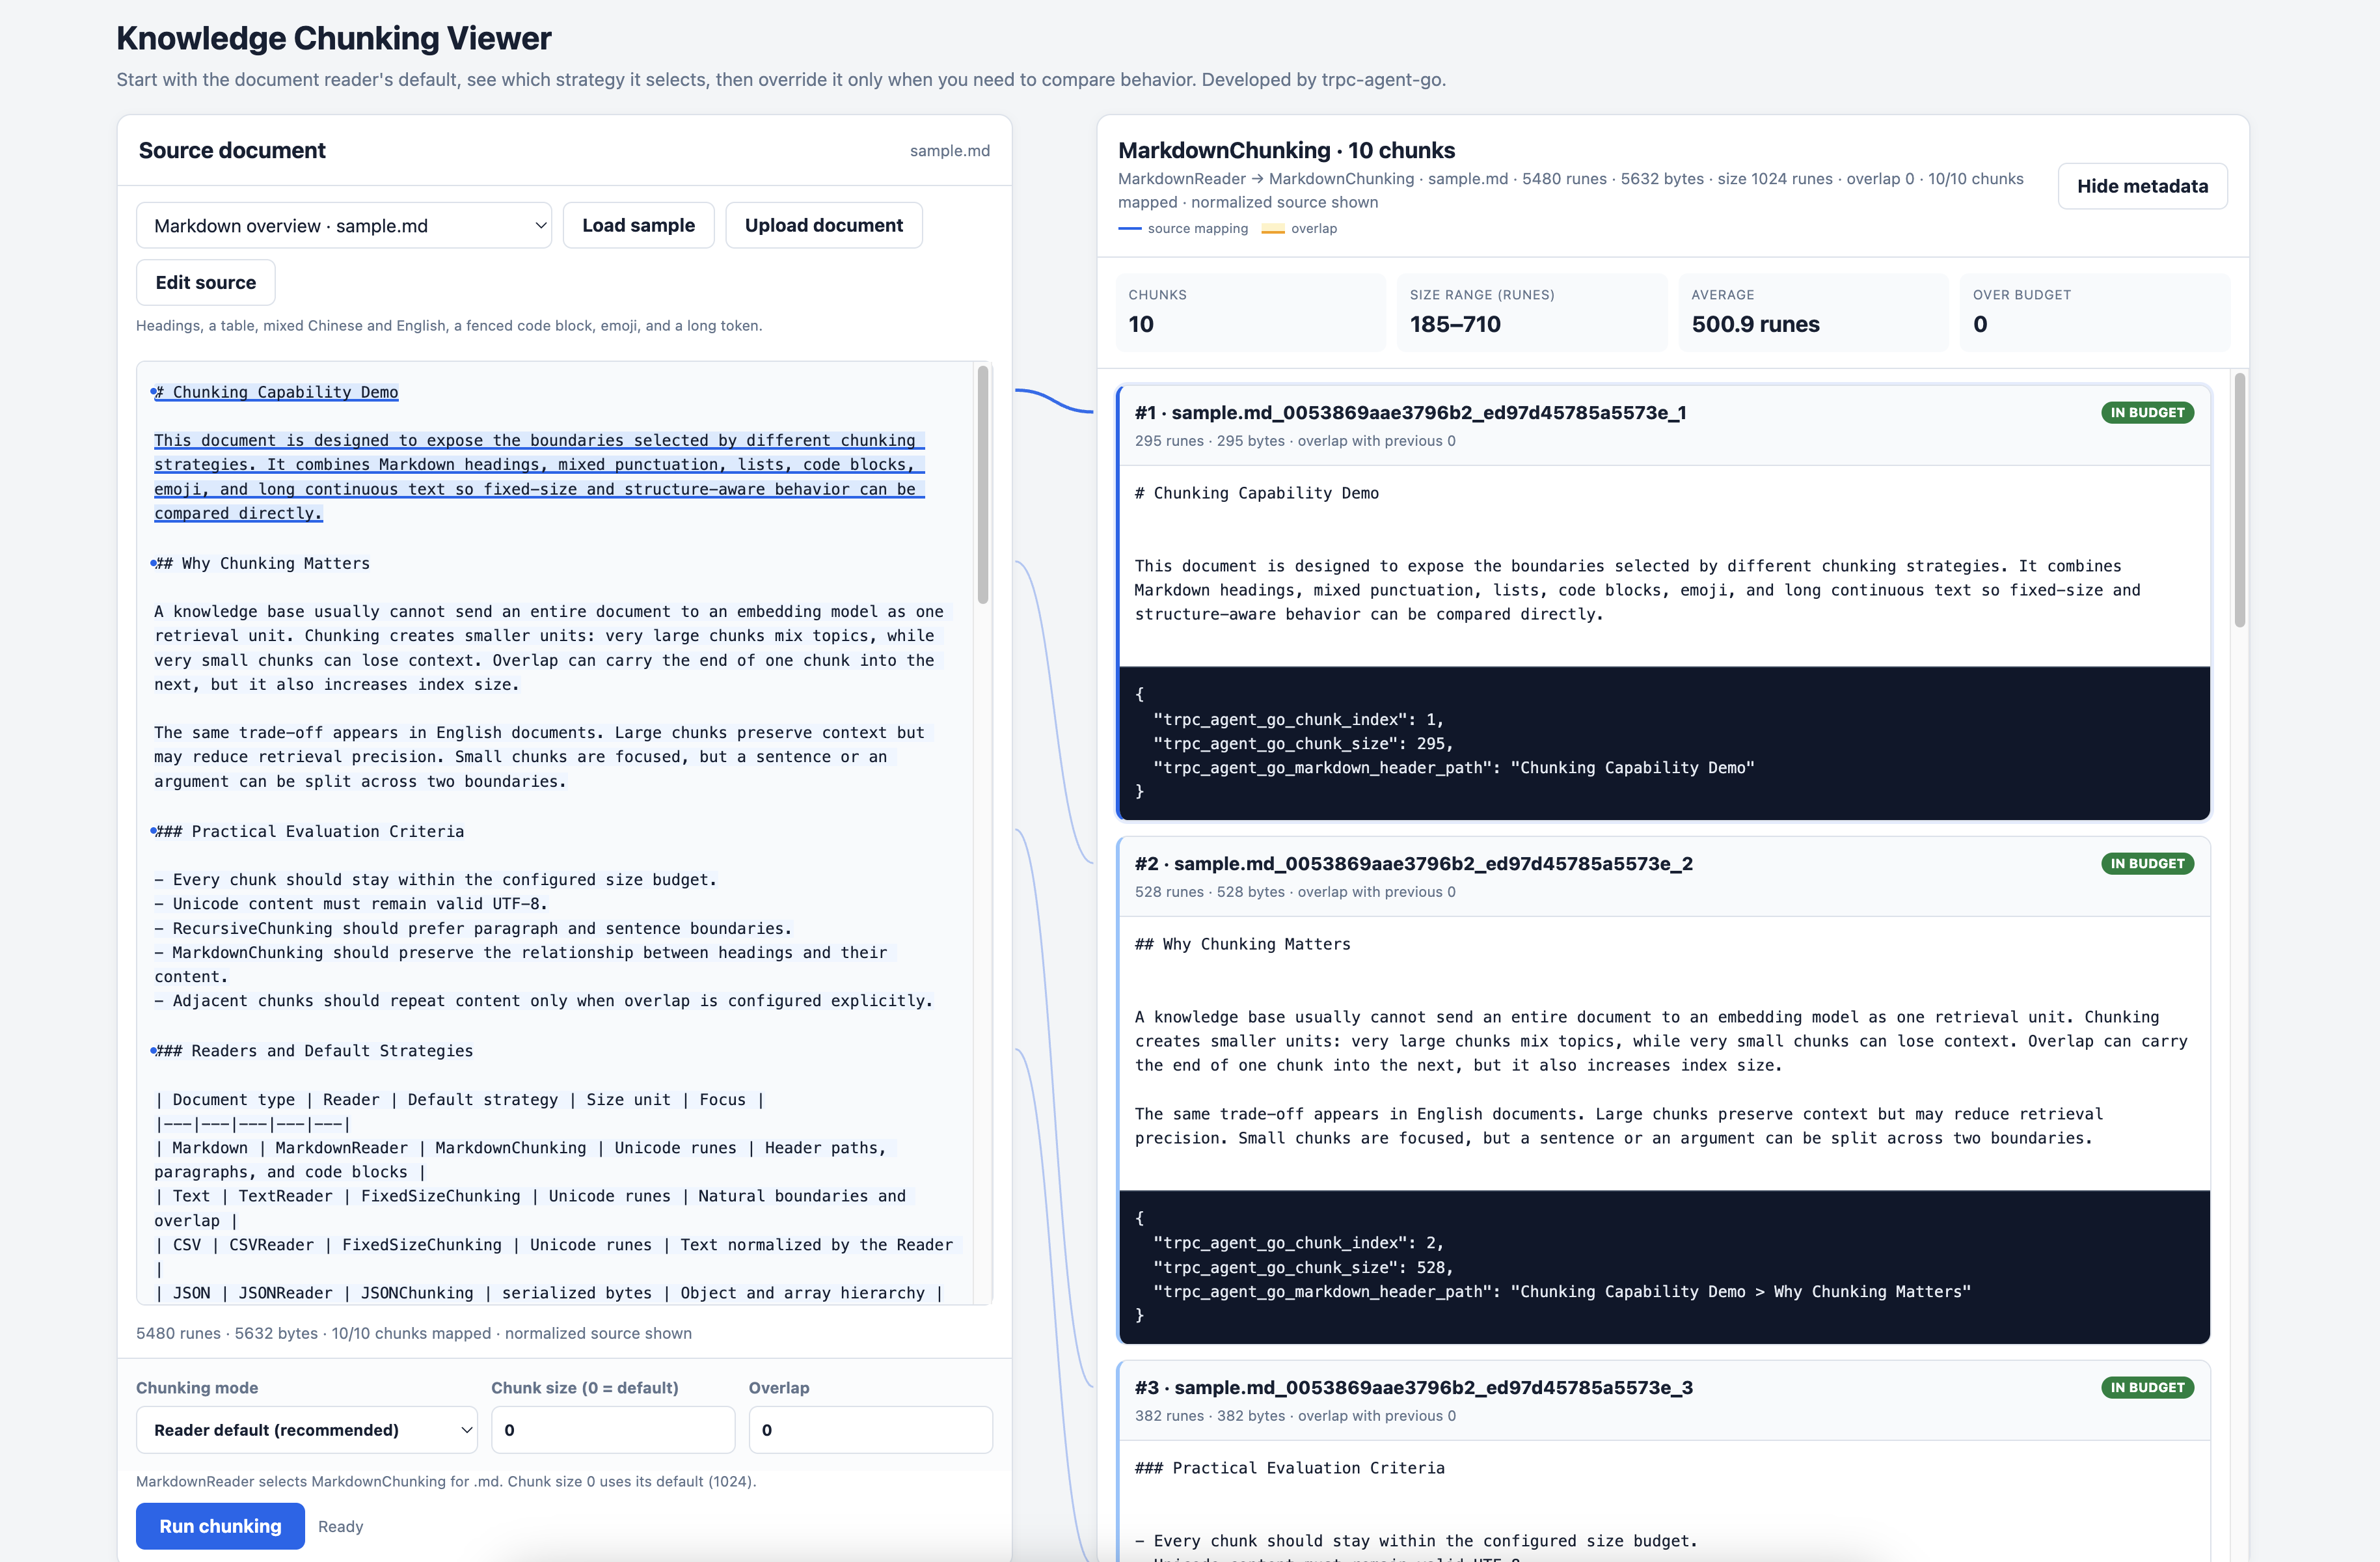Click the source document scrollbar

click(x=983, y=485)
